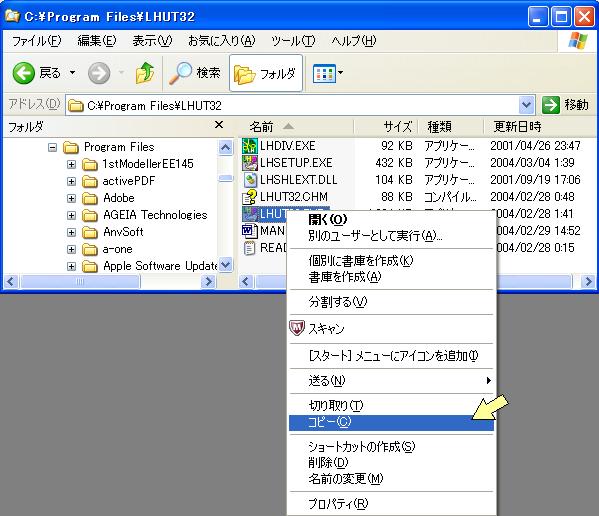Choose 個別に書庫を作成(K) menu entry
The image size is (599, 516).
click(392, 261)
